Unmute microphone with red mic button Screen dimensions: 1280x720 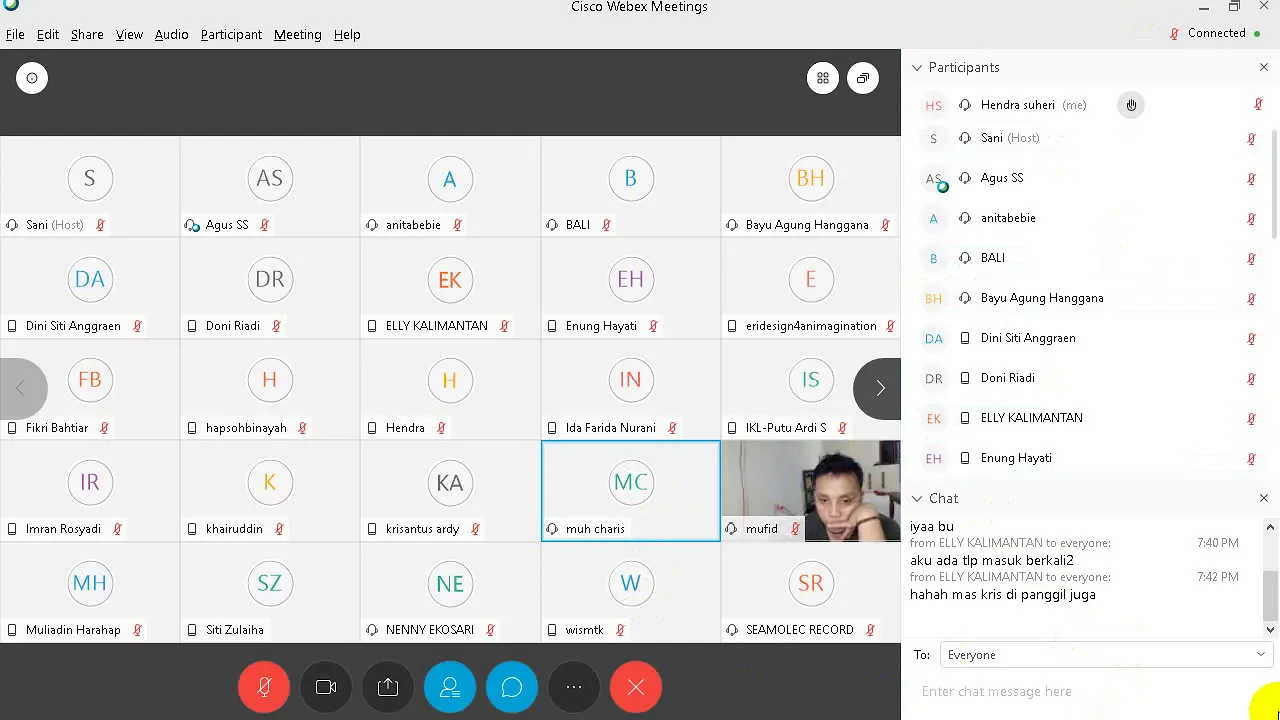[264, 687]
